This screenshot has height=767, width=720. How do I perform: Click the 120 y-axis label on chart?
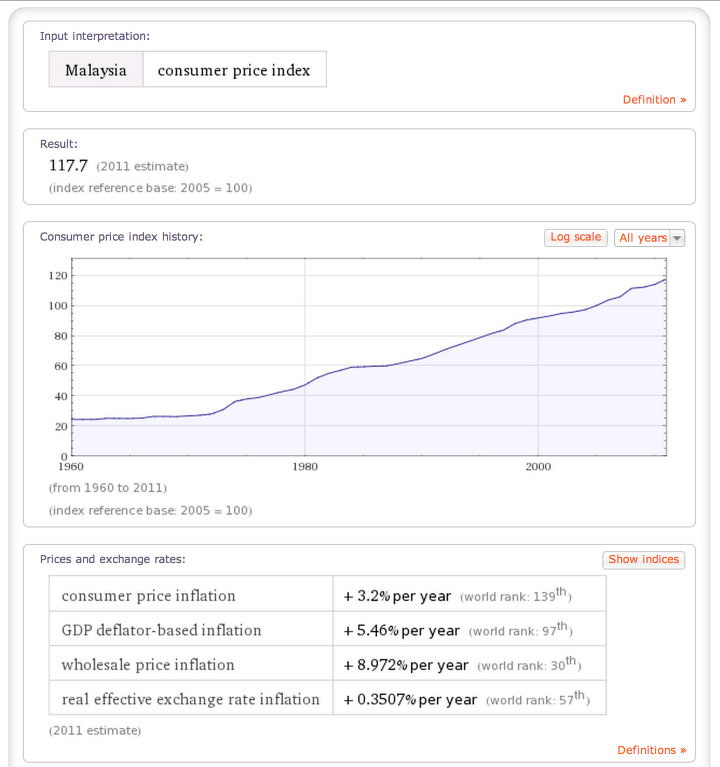pyautogui.click(x=58, y=276)
